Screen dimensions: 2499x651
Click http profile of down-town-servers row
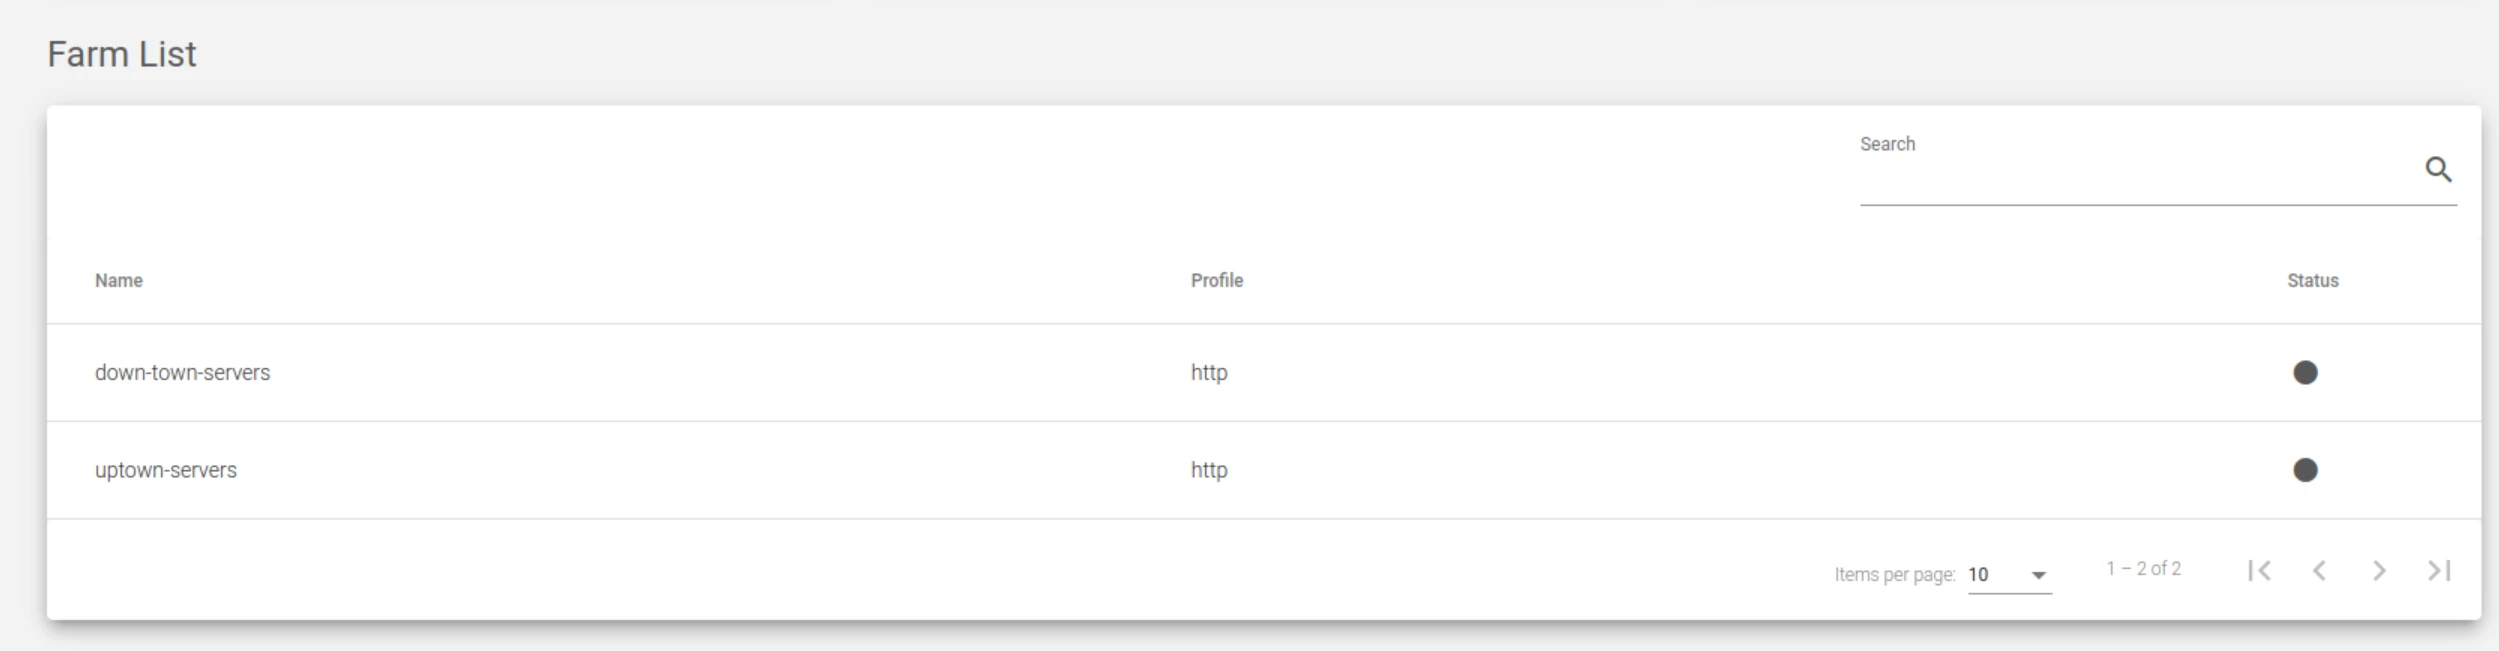[x=1209, y=373]
